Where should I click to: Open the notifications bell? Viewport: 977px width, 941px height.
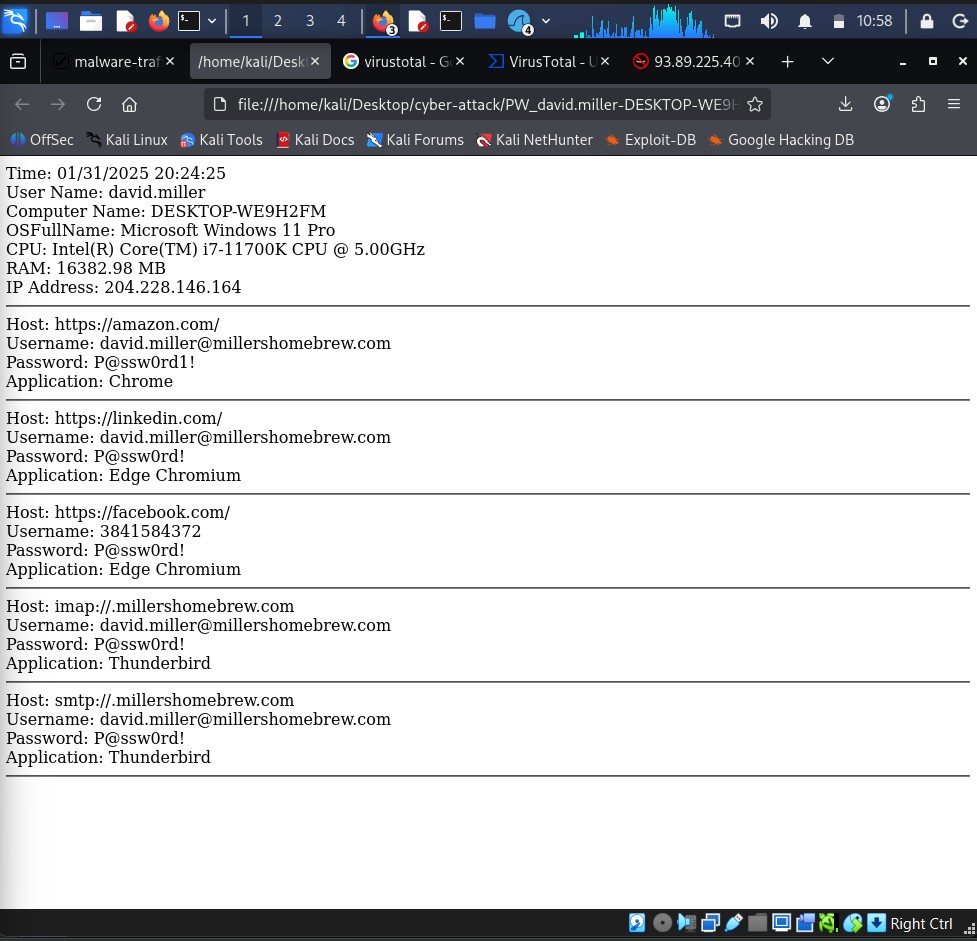805,21
